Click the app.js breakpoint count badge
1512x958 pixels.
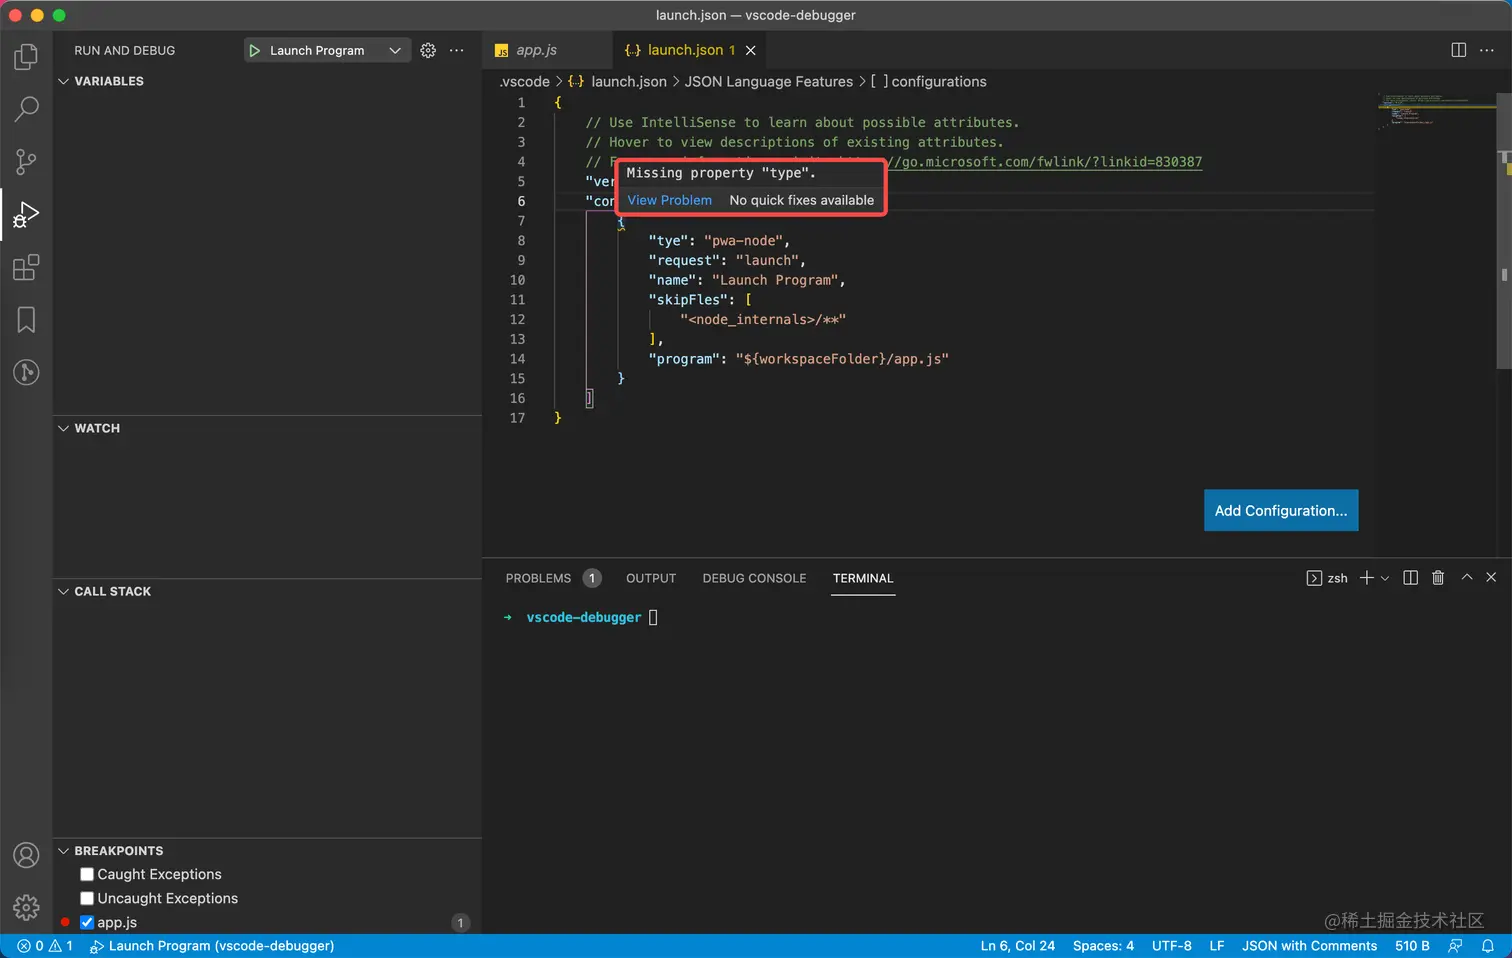point(460,923)
